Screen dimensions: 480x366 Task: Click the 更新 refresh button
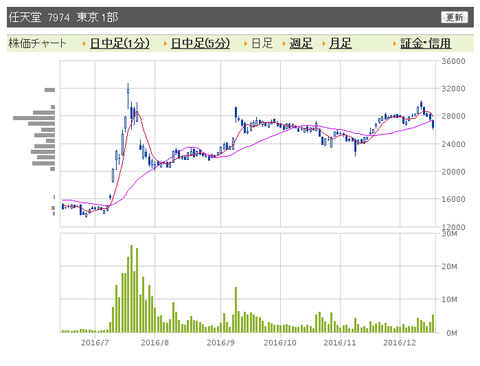coord(454,17)
